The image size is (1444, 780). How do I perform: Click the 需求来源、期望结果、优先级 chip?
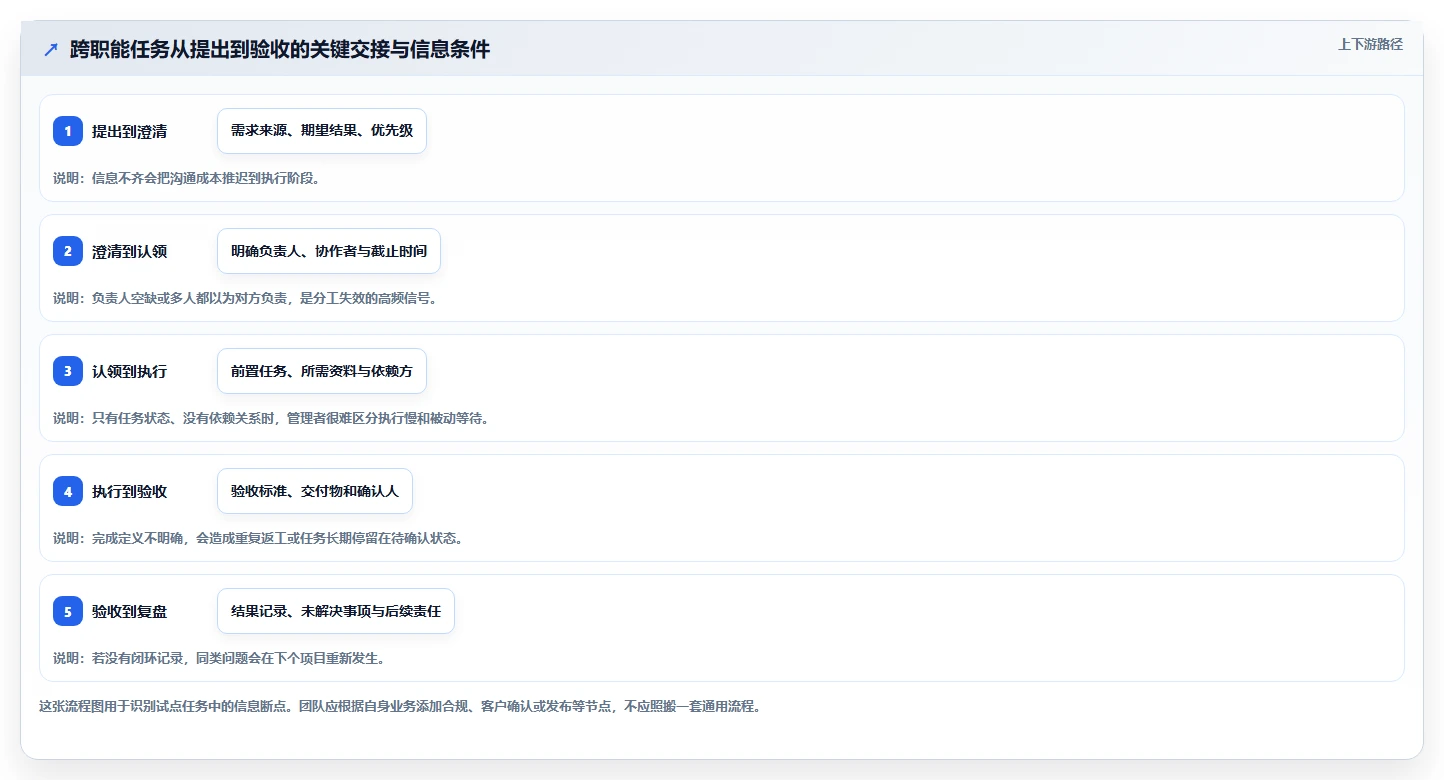click(322, 131)
